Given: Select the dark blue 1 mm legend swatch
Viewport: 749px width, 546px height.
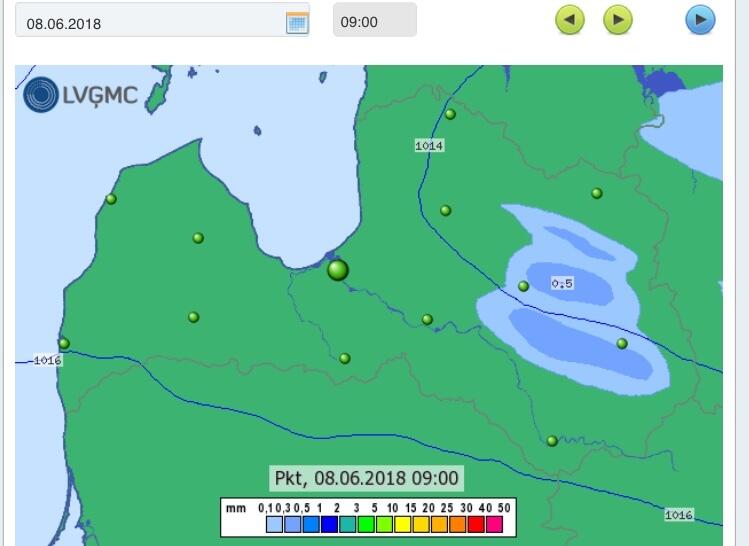Looking at the screenshot, I should coord(327,525).
